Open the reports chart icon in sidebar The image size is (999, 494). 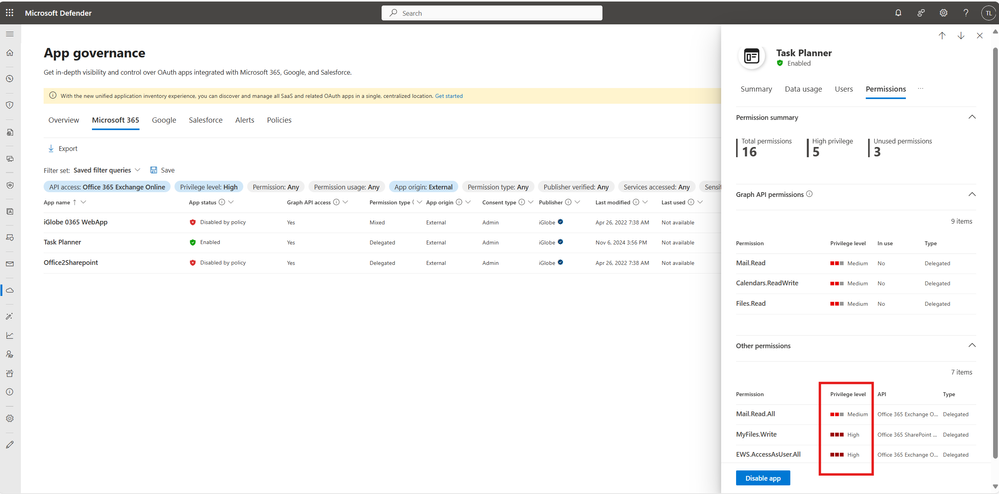10,335
